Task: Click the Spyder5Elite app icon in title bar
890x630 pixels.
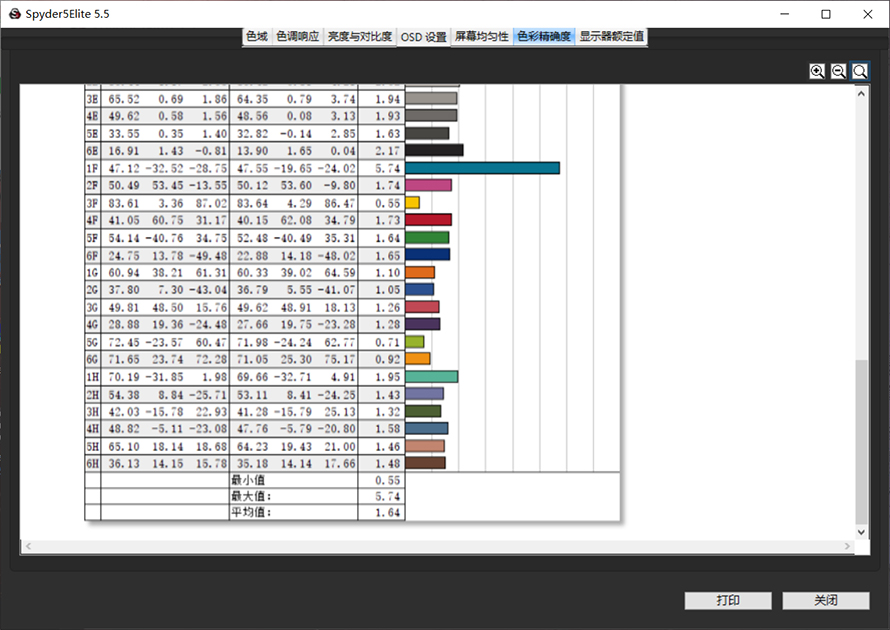Action: pyautogui.click(x=15, y=14)
